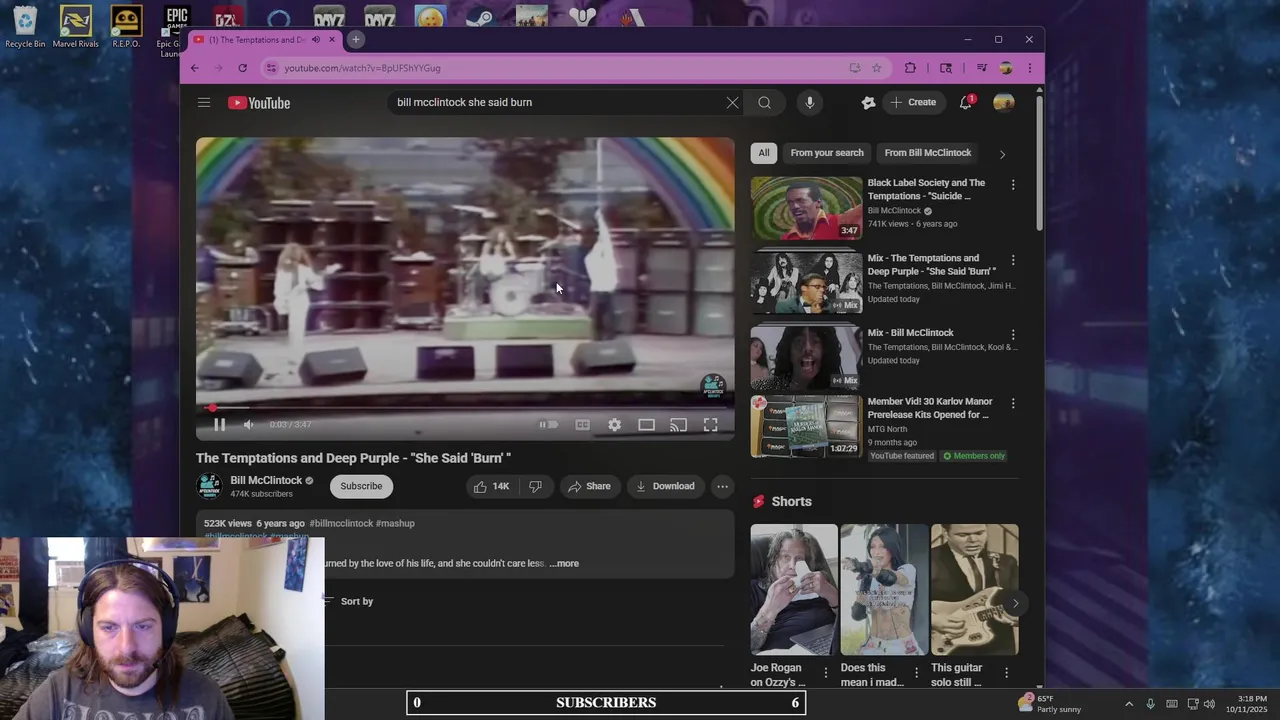Open options for Joe Rogan short
Screen dimensions: 1280x720
pyautogui.click(x=826, y=673)
